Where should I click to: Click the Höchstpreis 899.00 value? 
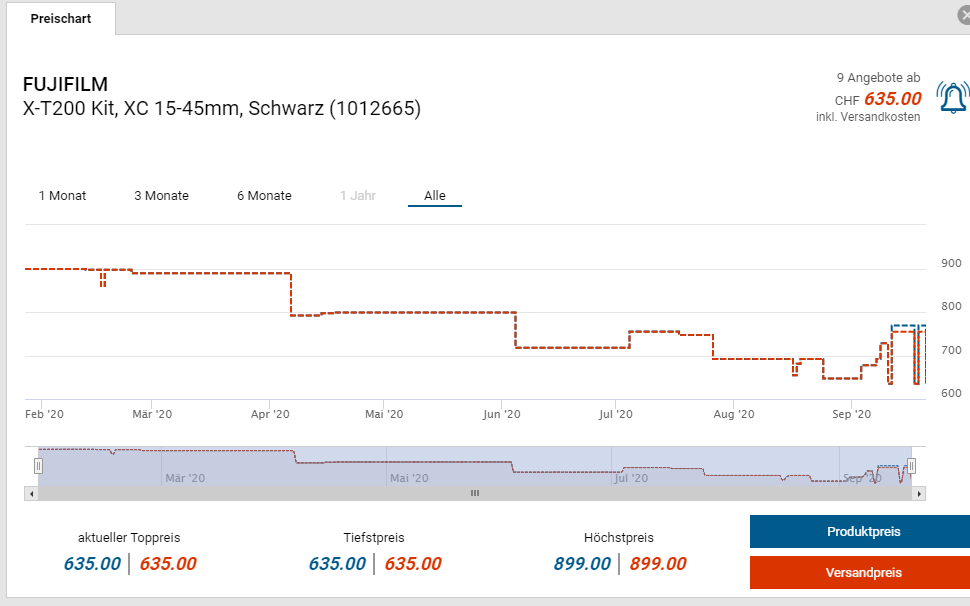pos(582,564)
